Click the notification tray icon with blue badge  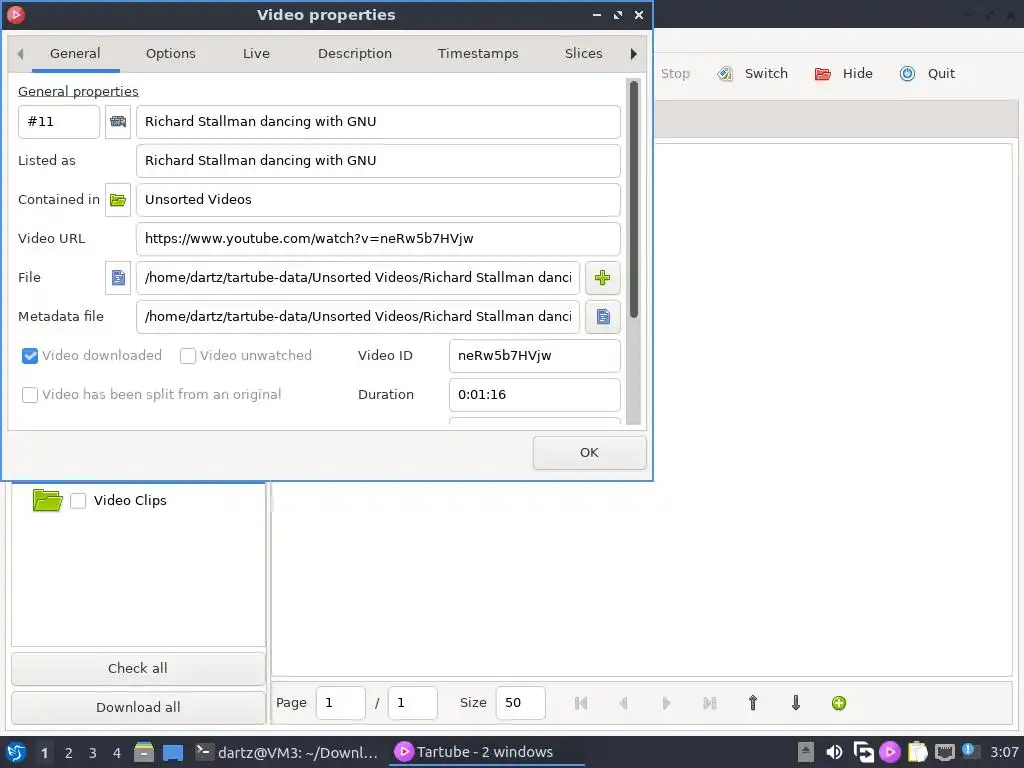[x=970, y=751]
